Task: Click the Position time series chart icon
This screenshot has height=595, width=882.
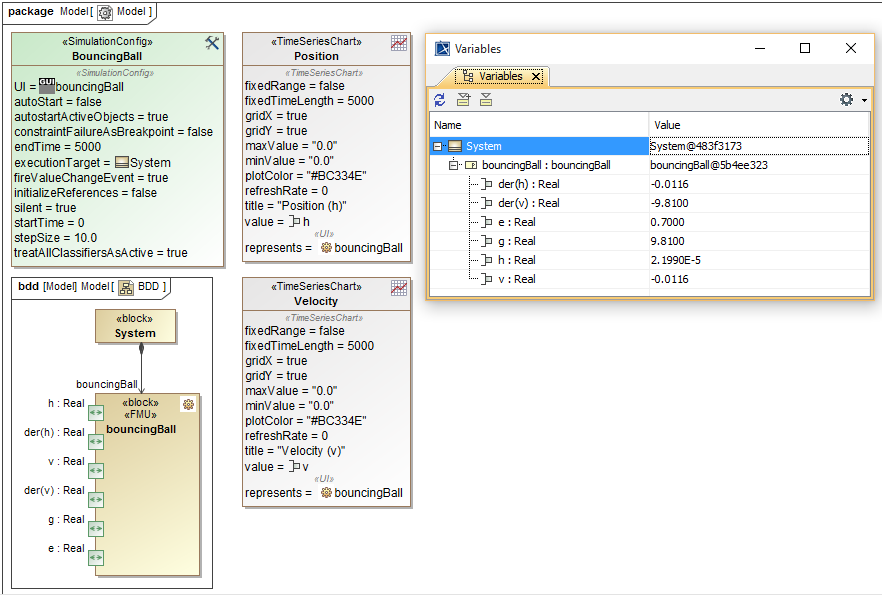Action: pos(399,43)
